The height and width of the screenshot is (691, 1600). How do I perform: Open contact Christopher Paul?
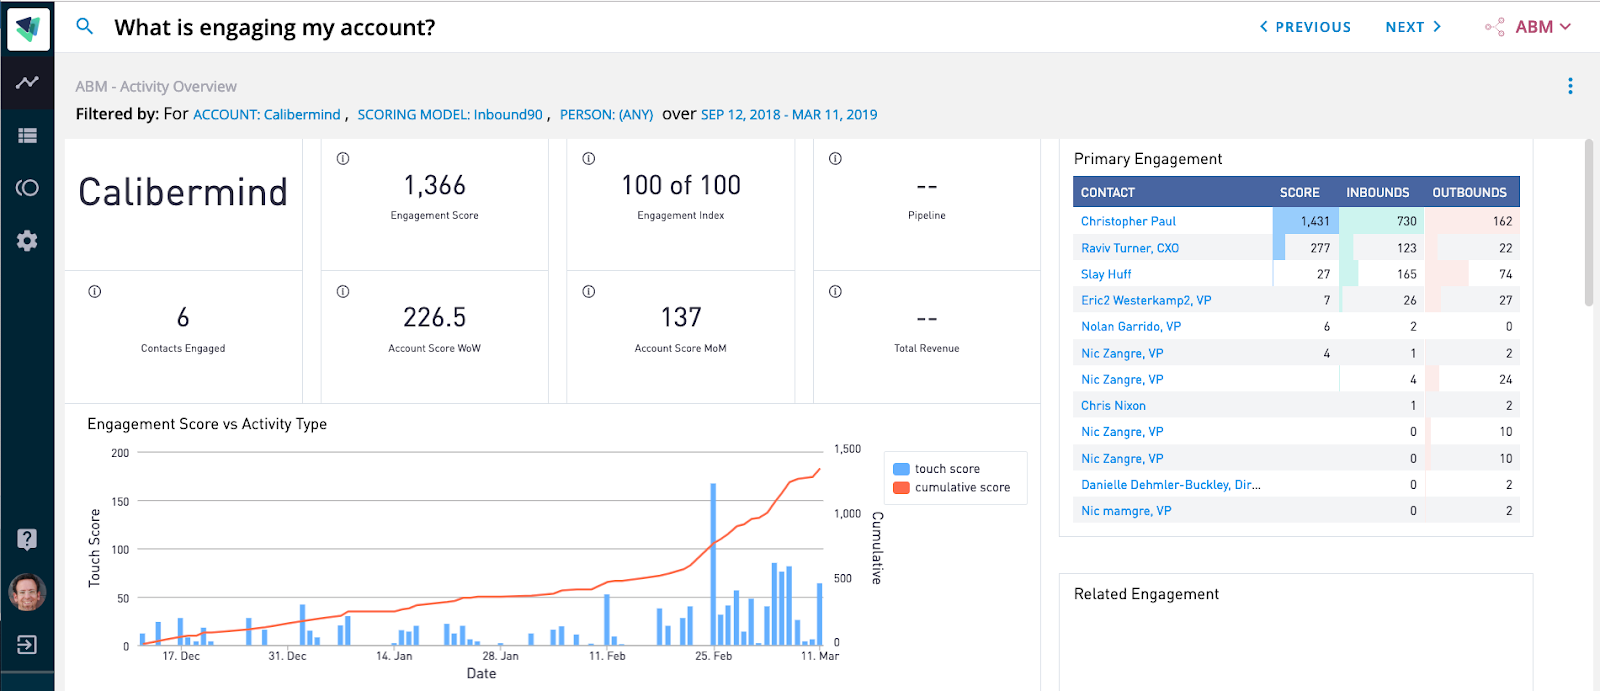coord(1128,221)
